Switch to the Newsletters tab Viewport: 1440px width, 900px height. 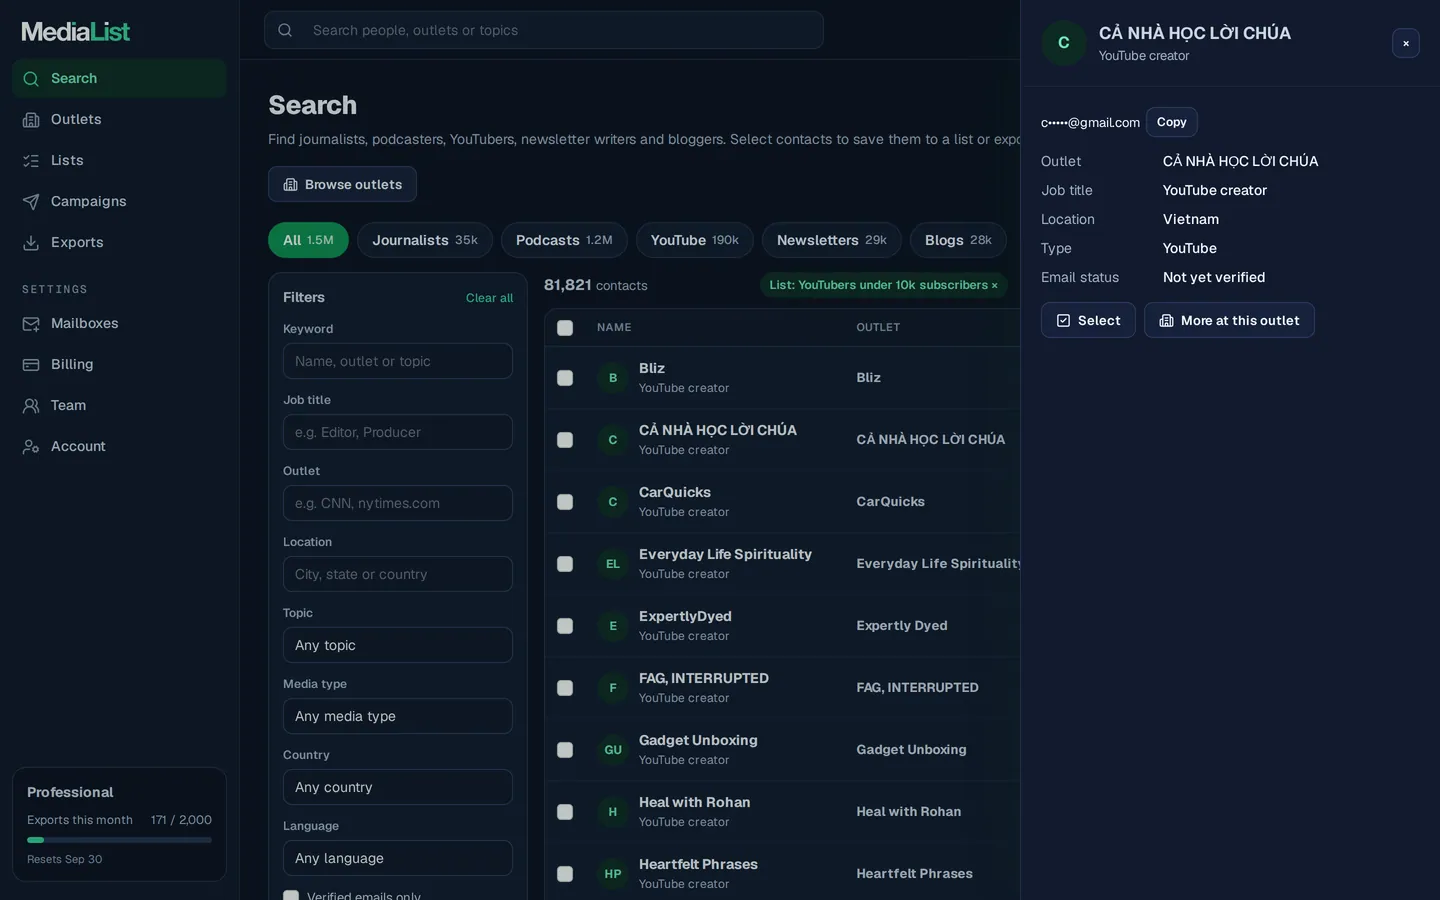pyautogui.click(x=832, y=240)
